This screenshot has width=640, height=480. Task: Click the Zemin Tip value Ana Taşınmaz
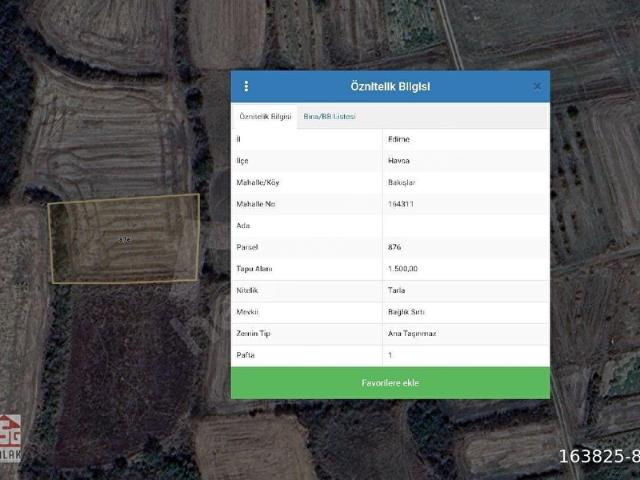[412, 333]
